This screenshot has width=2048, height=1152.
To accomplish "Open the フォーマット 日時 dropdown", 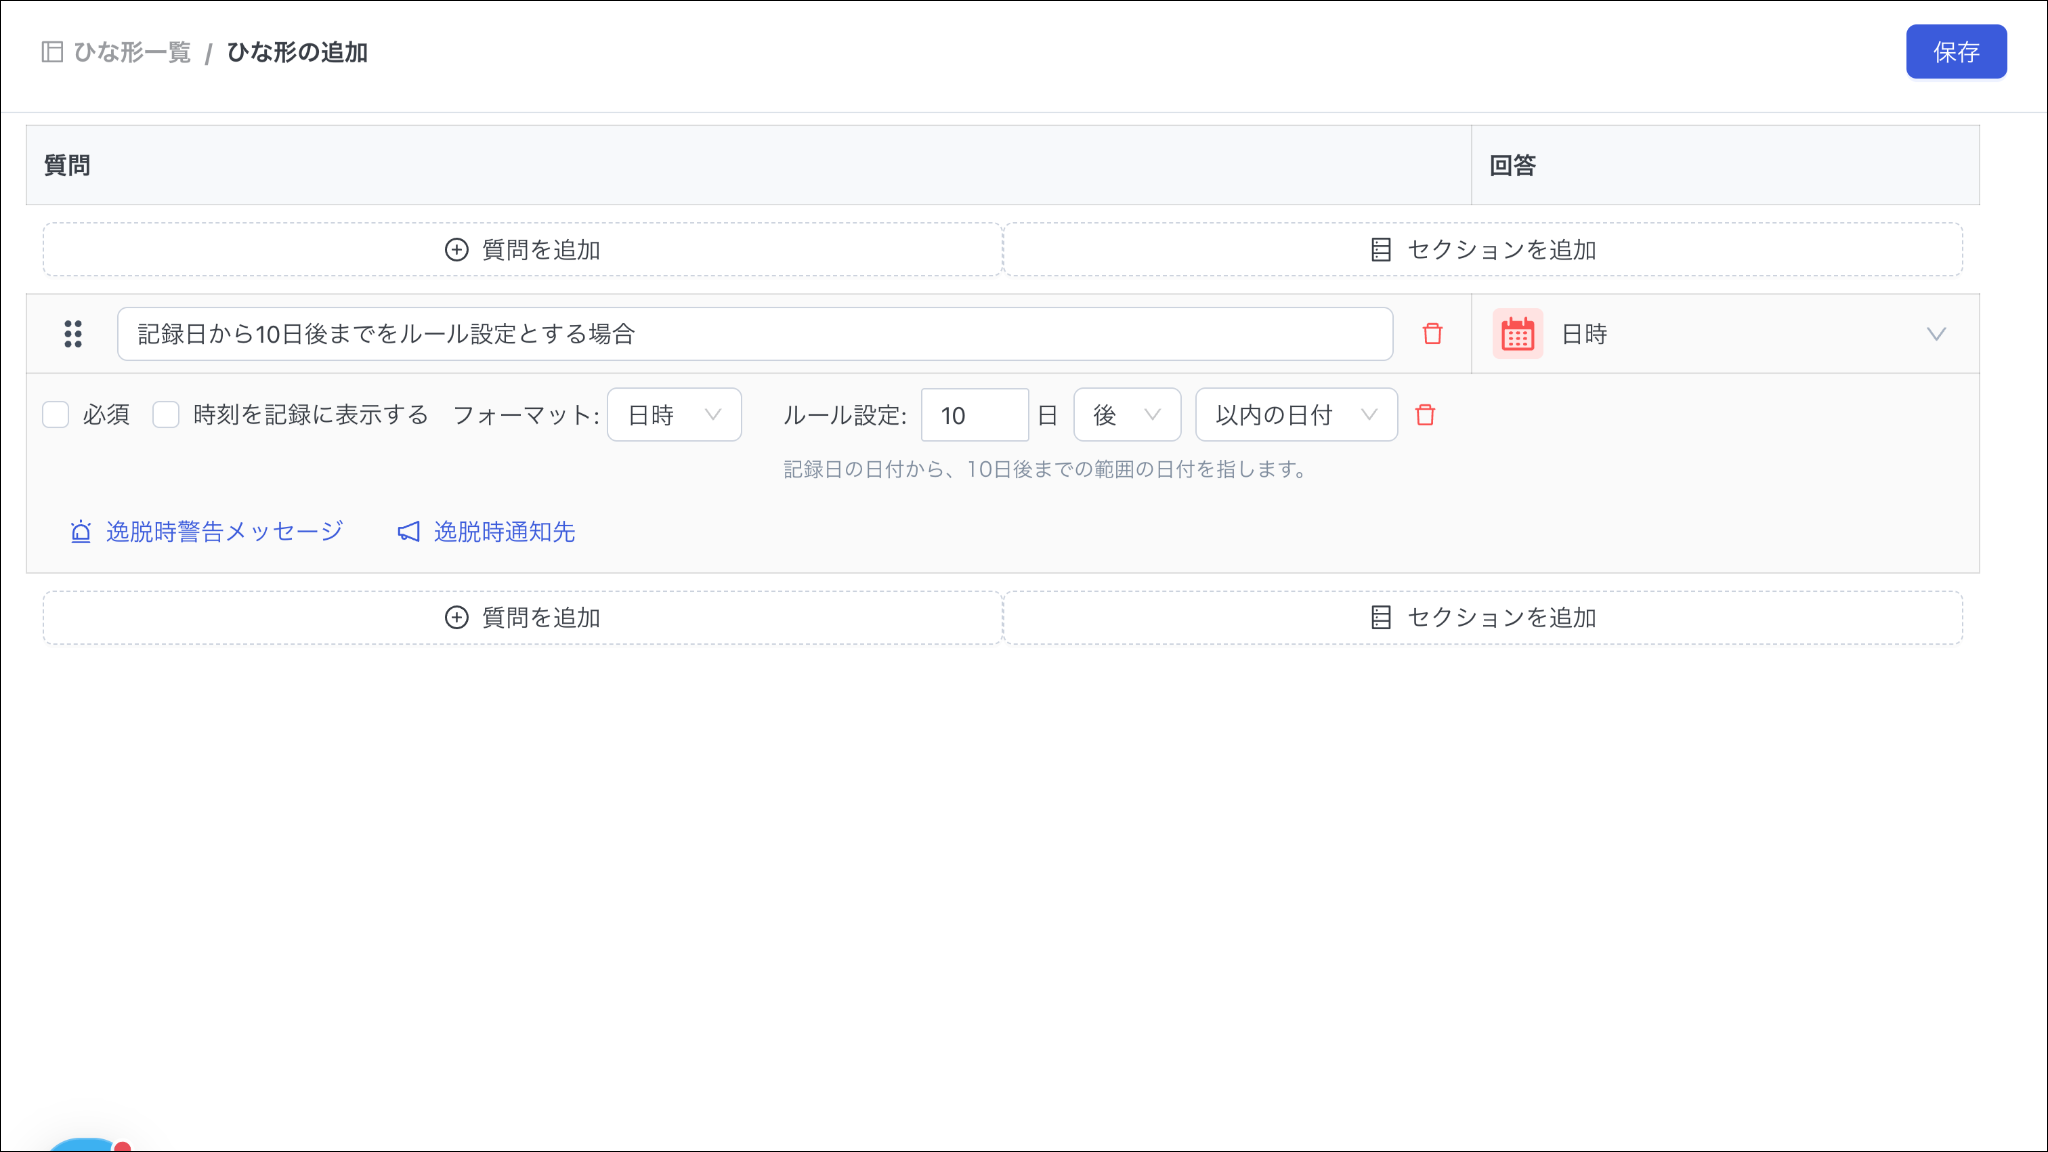I will point(674,415).
